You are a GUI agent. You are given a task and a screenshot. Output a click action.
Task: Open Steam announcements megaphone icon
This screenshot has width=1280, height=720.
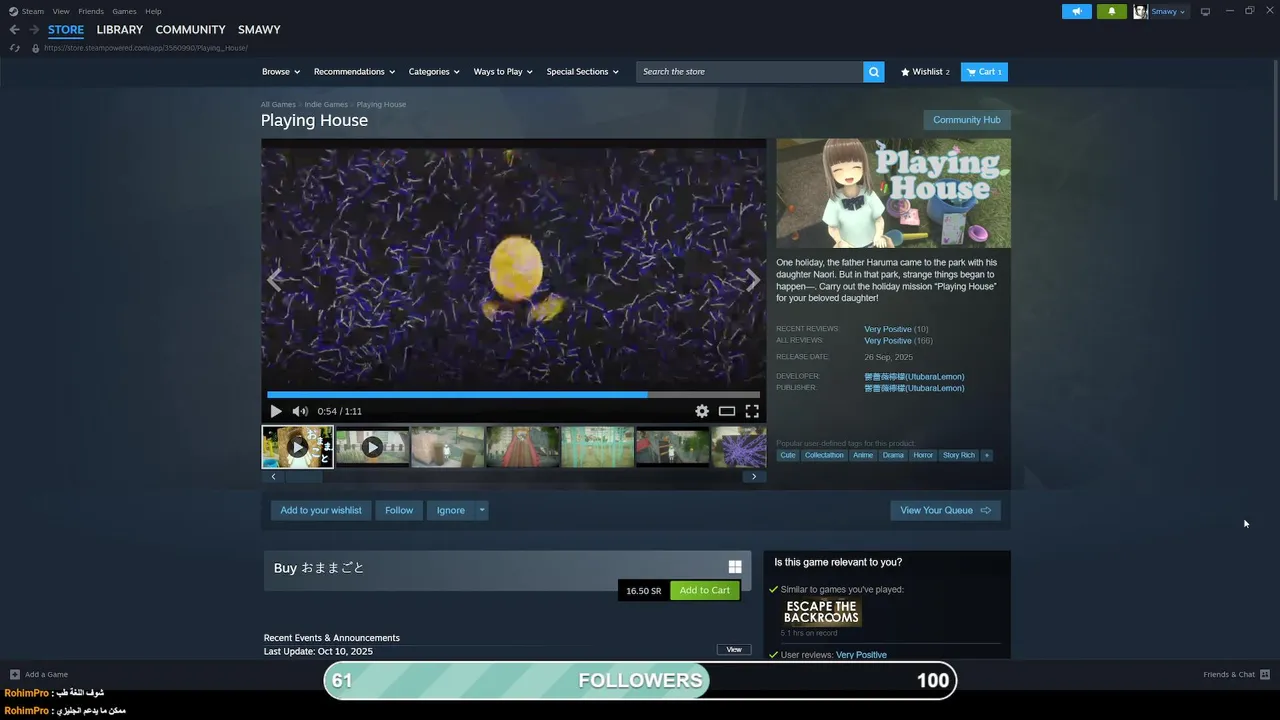coord(1077,12)
